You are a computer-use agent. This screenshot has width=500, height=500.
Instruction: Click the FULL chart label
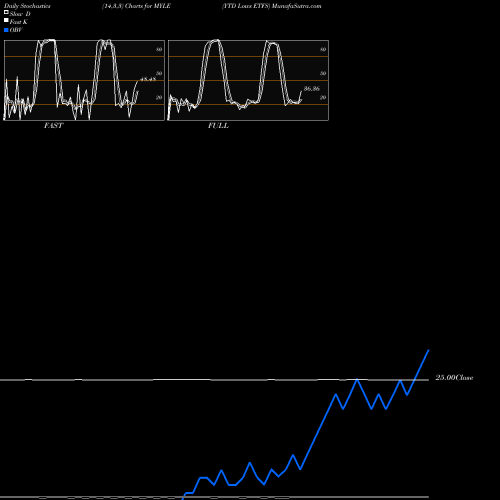tap(218, 126)
